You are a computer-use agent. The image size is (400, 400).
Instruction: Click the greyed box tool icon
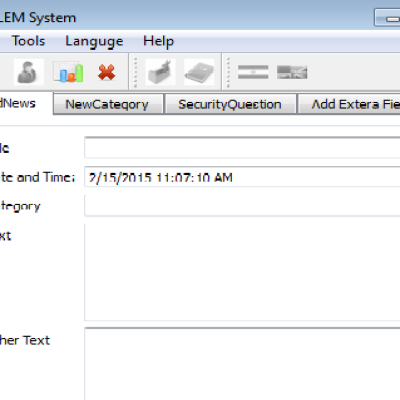pos(160,72)
